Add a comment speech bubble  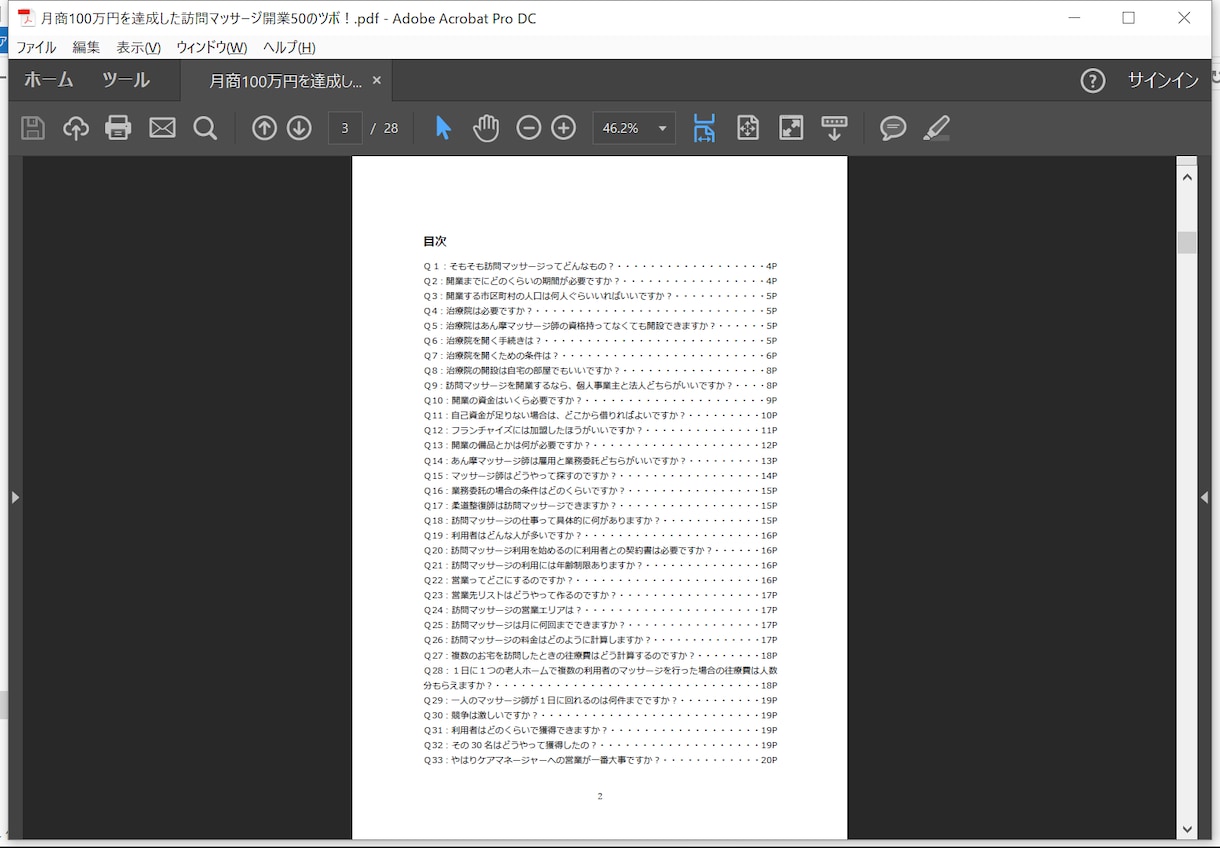[x=893, y=128]
